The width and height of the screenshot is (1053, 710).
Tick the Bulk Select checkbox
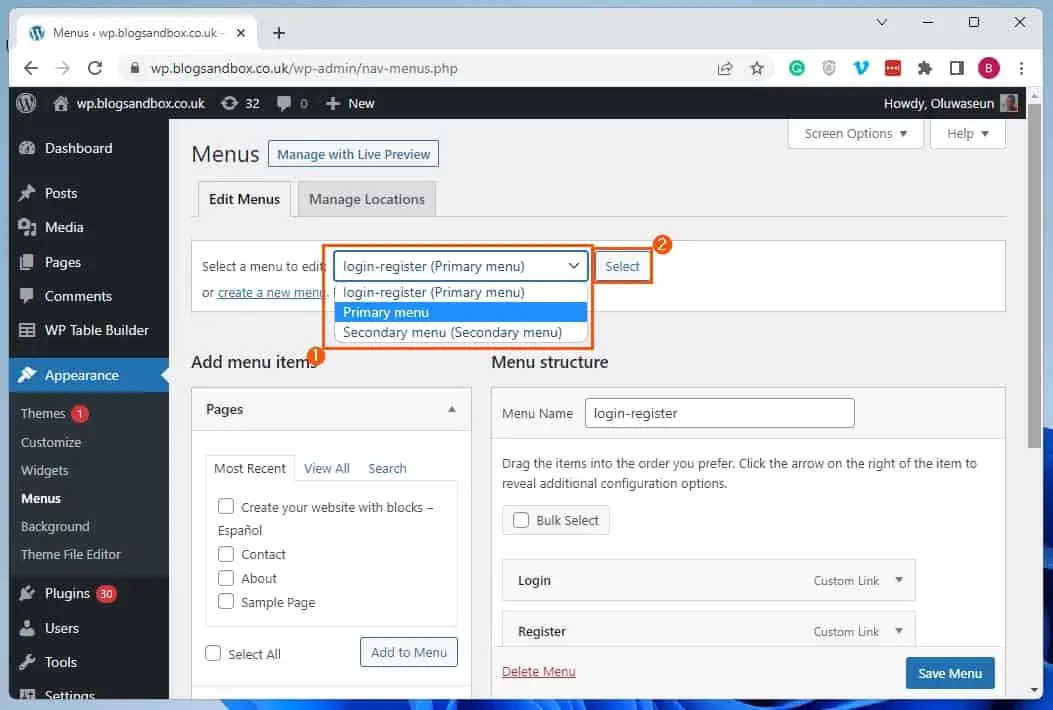coord(521,520)
